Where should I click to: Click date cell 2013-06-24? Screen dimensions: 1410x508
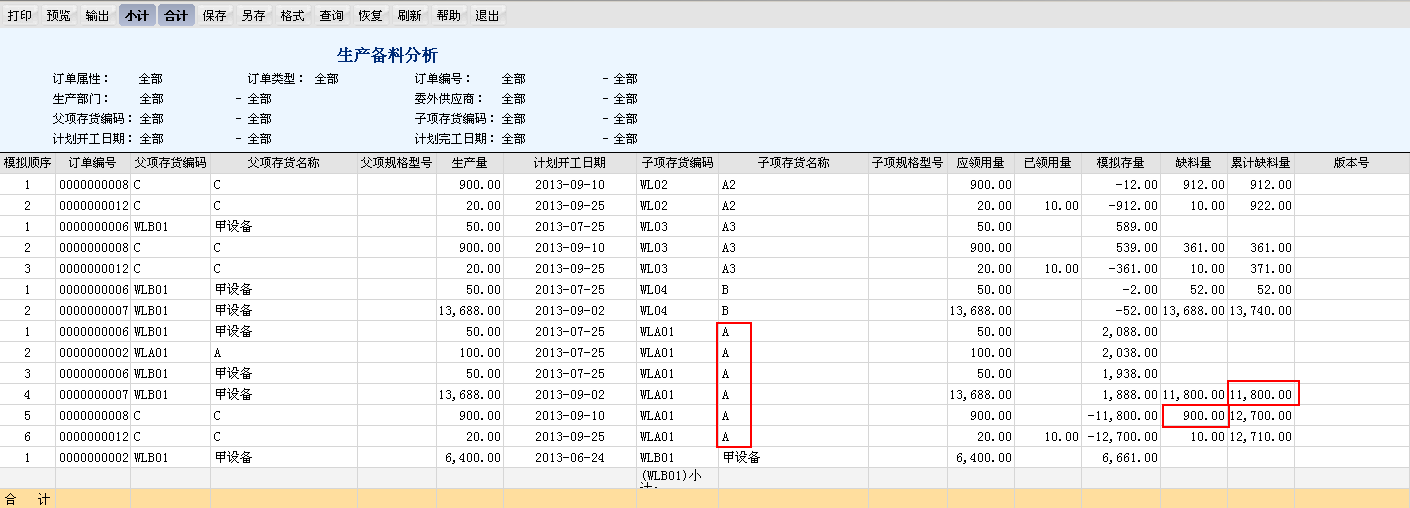coord(569,457)
